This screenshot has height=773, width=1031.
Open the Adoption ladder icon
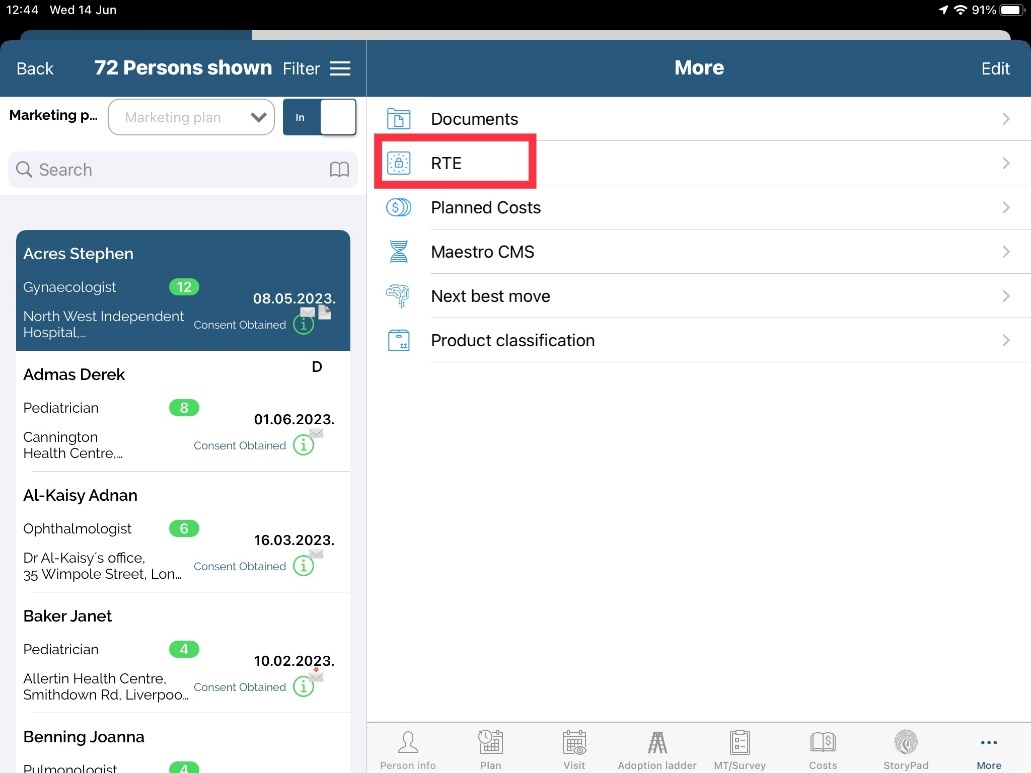[657, 743]
